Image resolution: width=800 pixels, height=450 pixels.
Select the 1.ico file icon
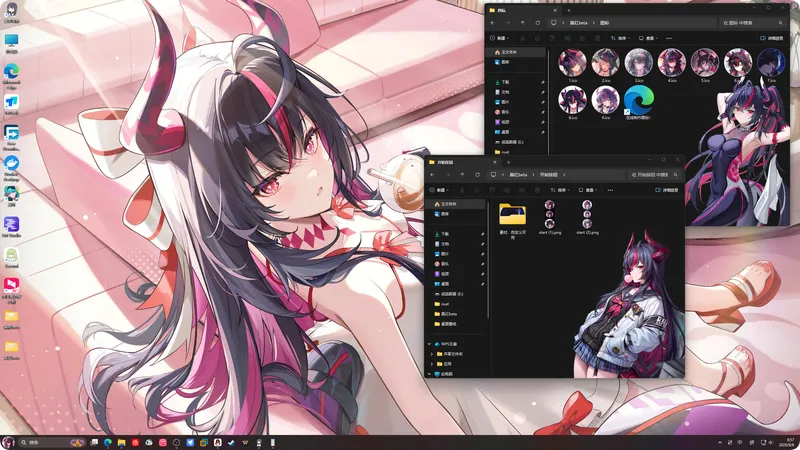(572, 63)
